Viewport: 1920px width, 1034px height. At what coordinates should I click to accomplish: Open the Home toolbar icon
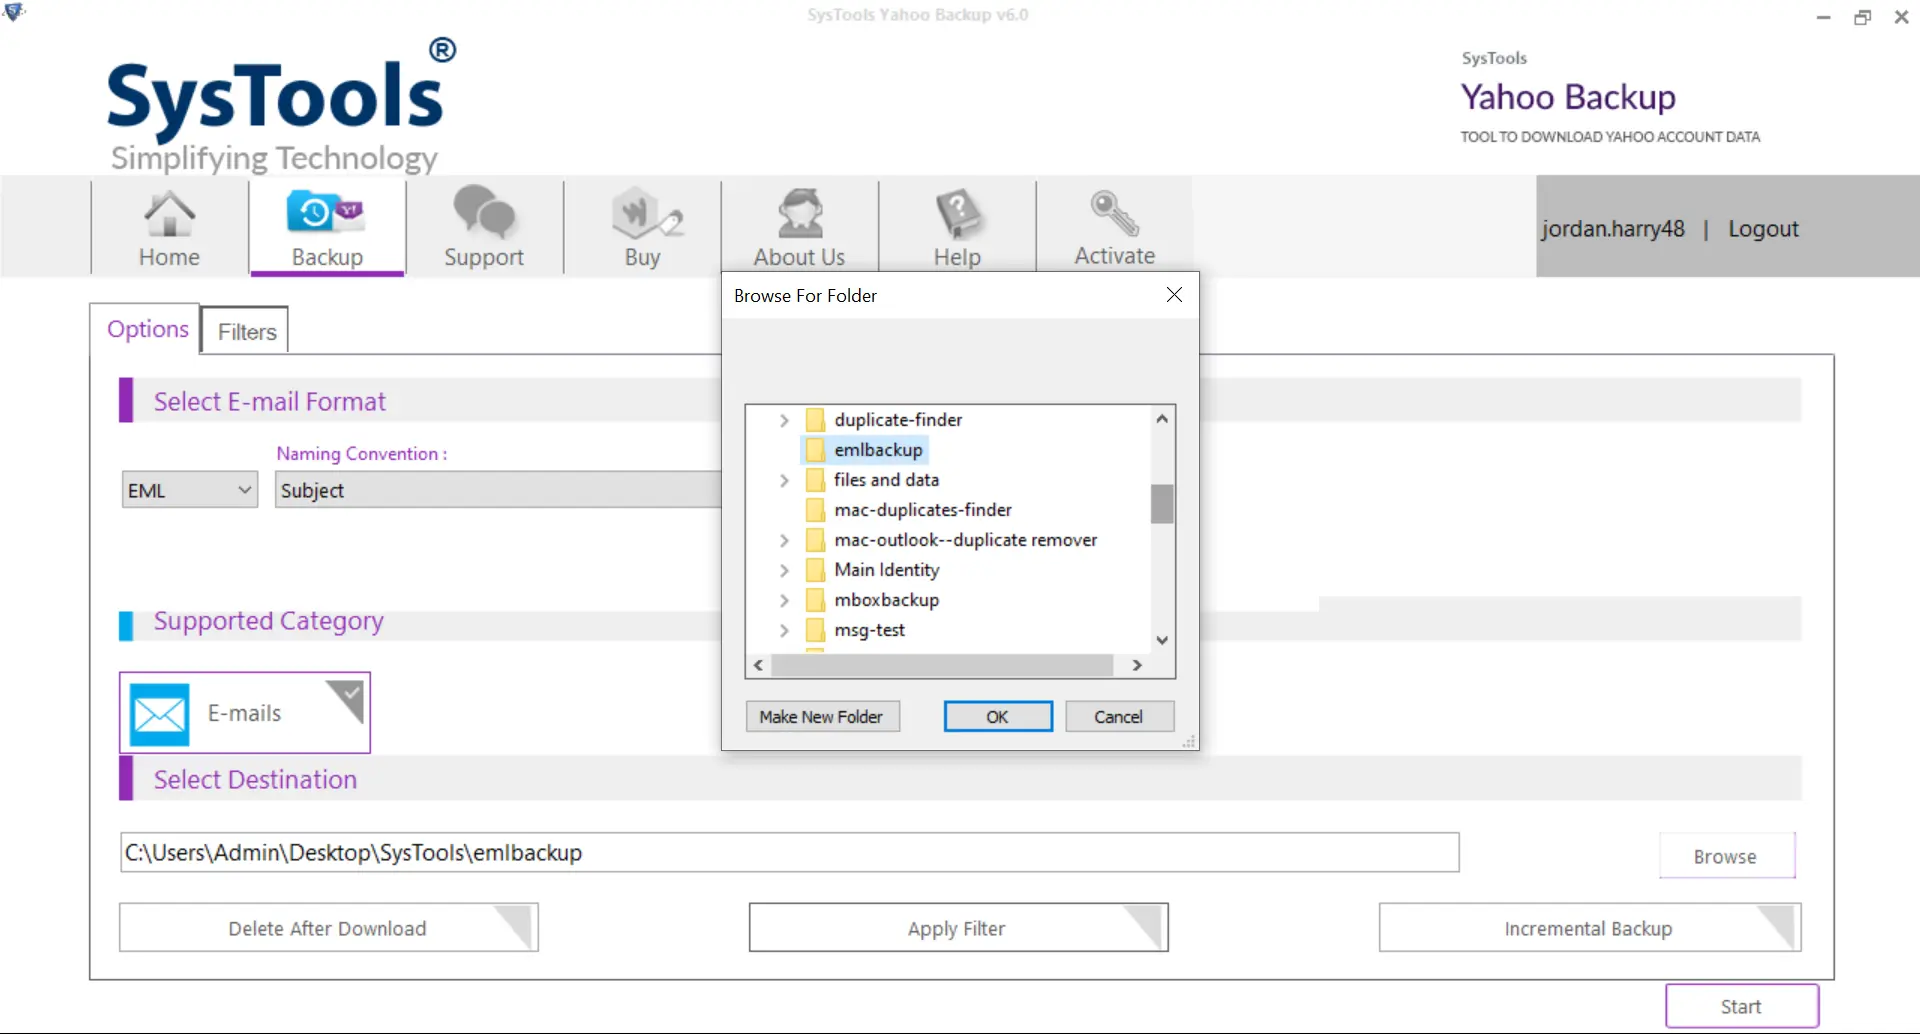(169, 214)
